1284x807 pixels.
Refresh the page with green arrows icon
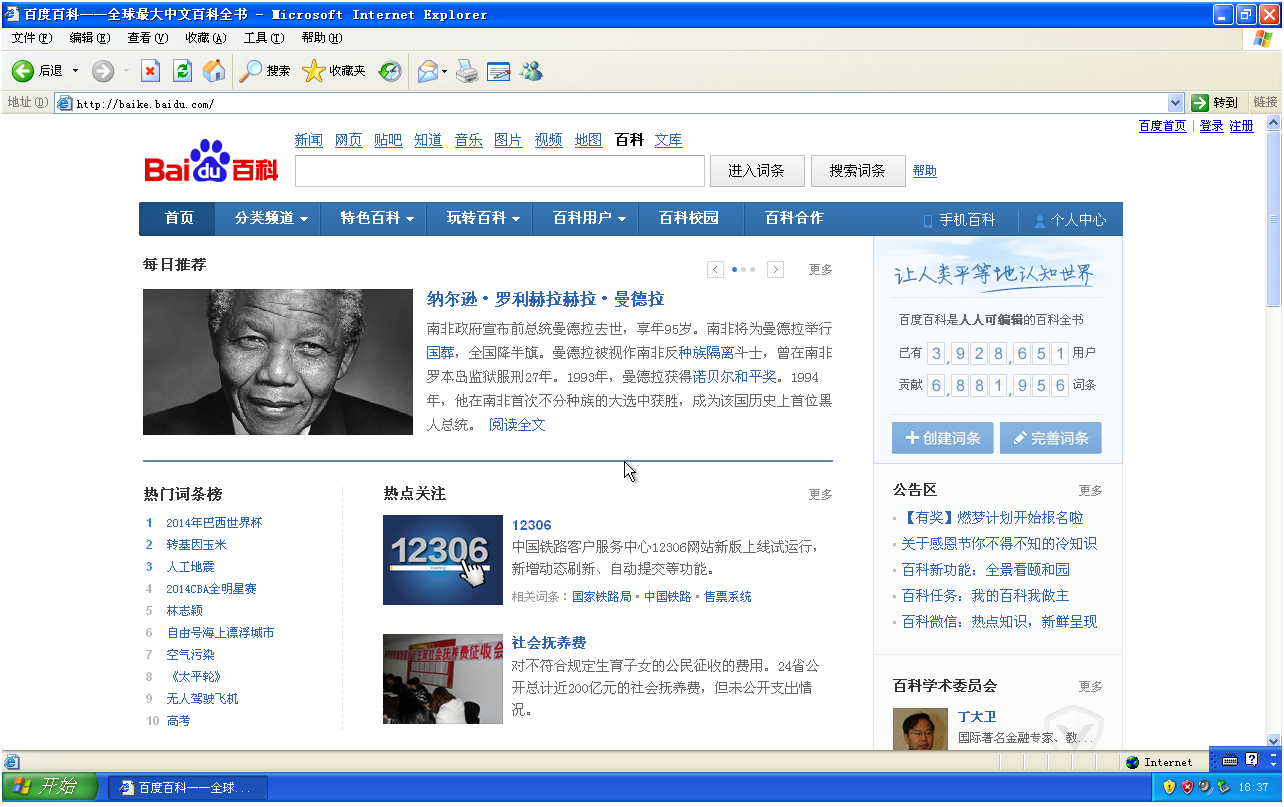point(182,71)
